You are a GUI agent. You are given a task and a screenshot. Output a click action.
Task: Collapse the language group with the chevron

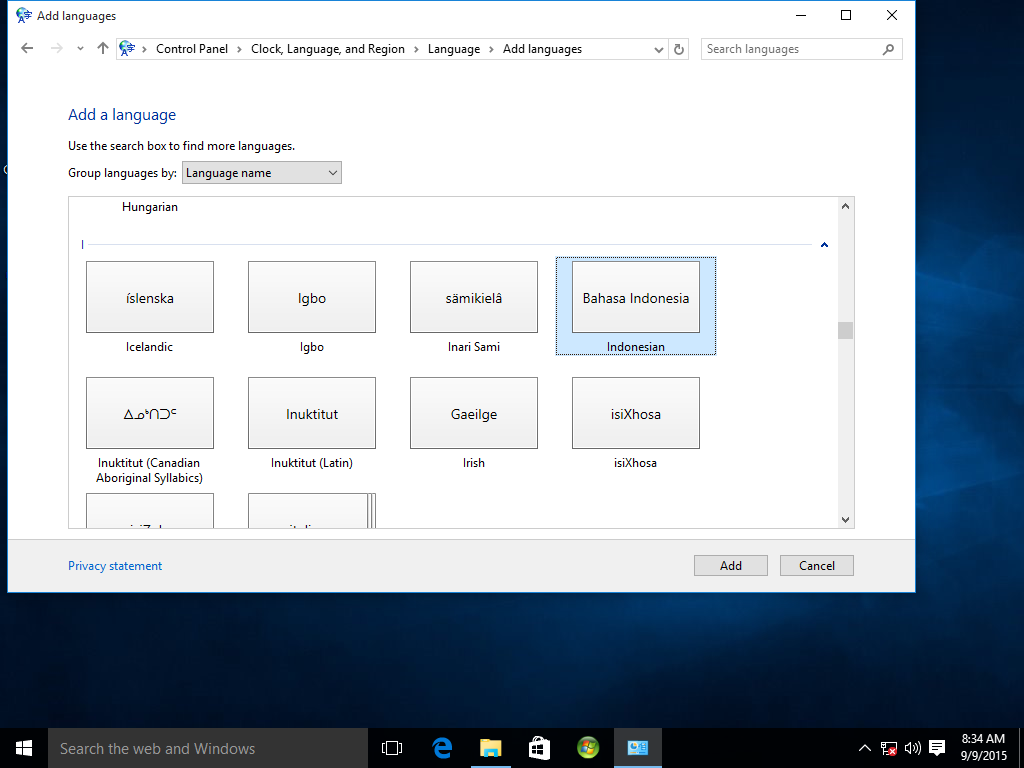point(823,244)
